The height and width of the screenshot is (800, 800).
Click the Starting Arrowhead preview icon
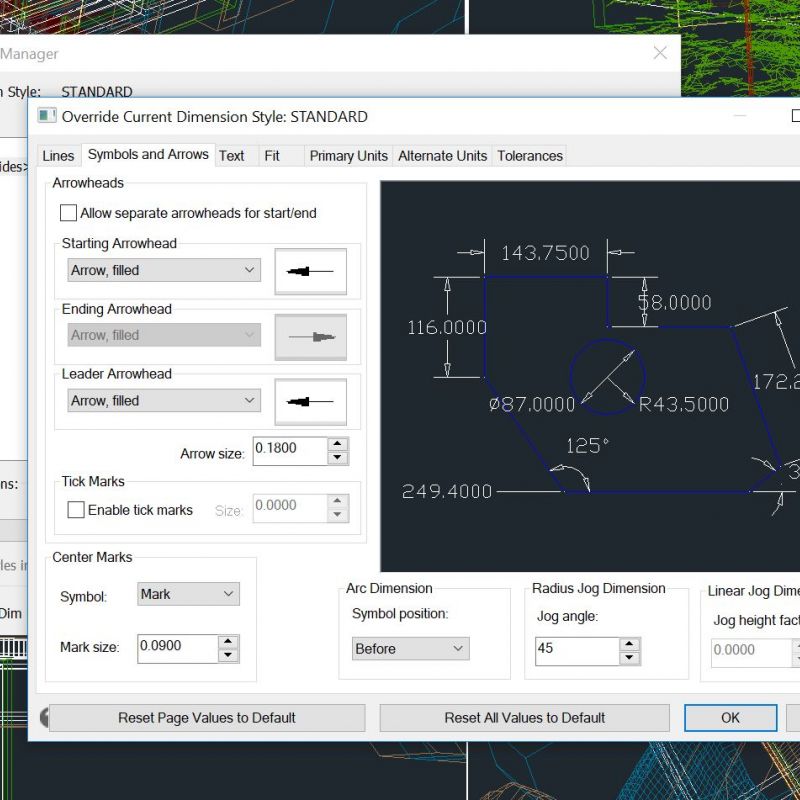pos(310,271)
